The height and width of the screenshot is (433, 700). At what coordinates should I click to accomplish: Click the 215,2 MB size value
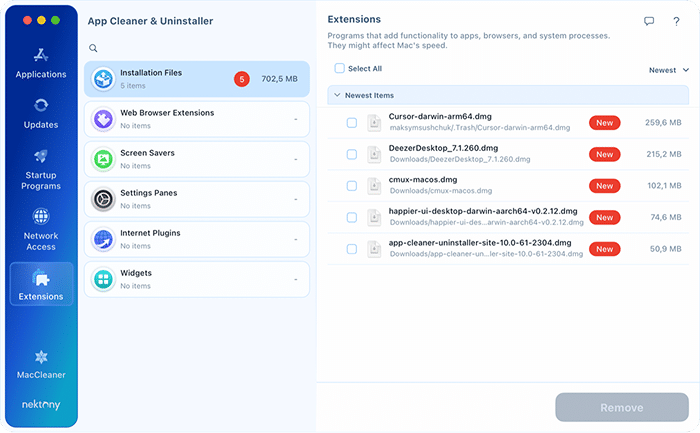tap(664, 154)
